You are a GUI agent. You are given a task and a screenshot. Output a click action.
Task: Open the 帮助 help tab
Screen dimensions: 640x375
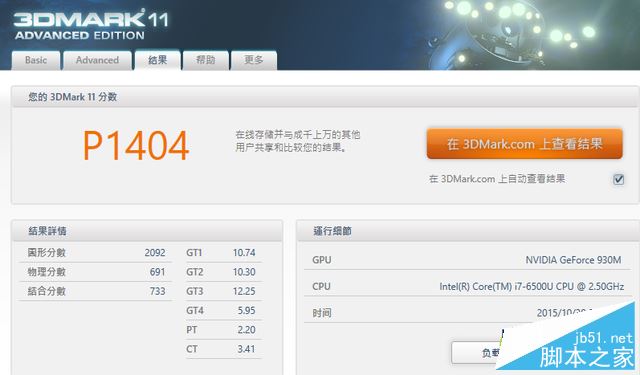[205, 60]
